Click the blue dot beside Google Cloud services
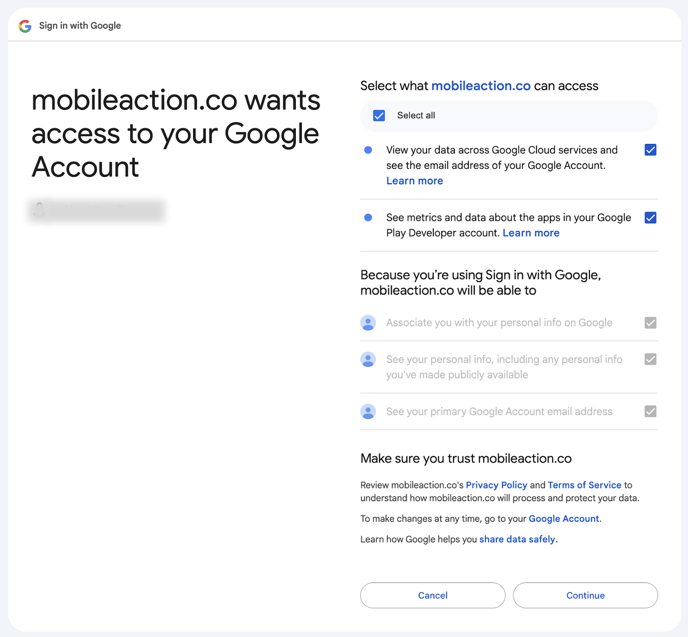The image size is (688, 637). pos(368,150)
